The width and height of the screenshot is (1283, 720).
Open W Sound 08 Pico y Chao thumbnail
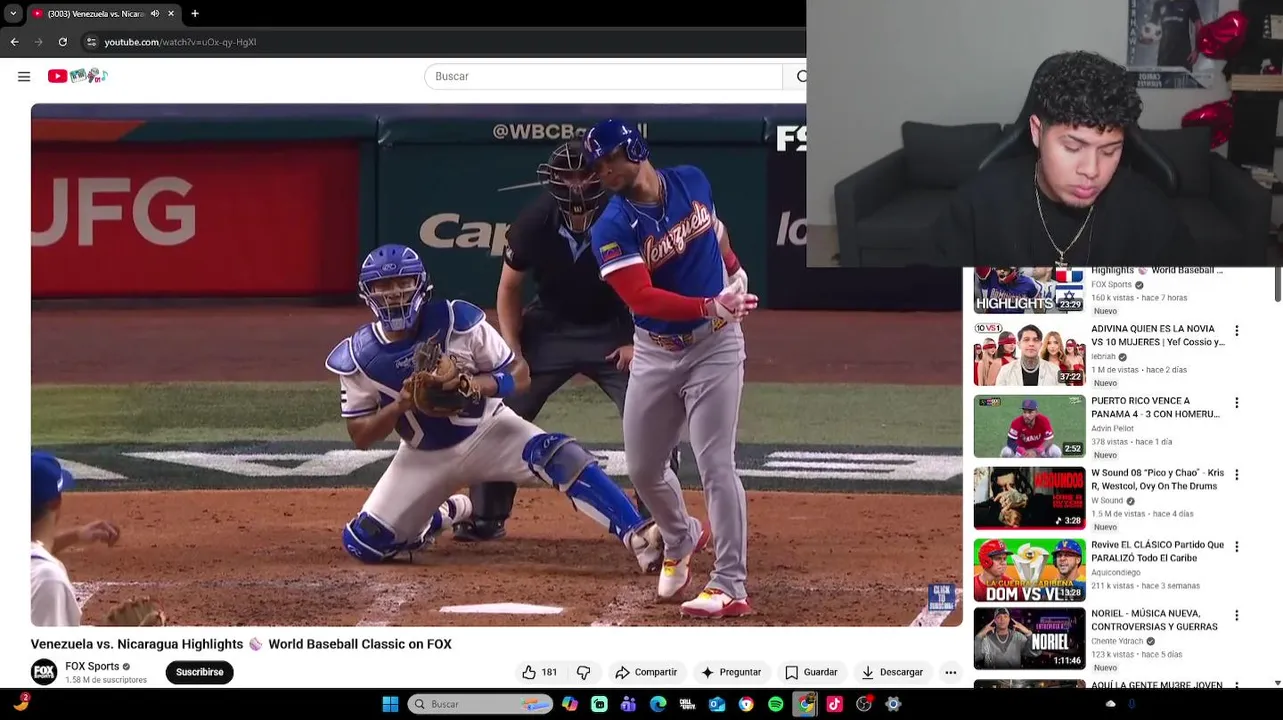coord(1029,498)
